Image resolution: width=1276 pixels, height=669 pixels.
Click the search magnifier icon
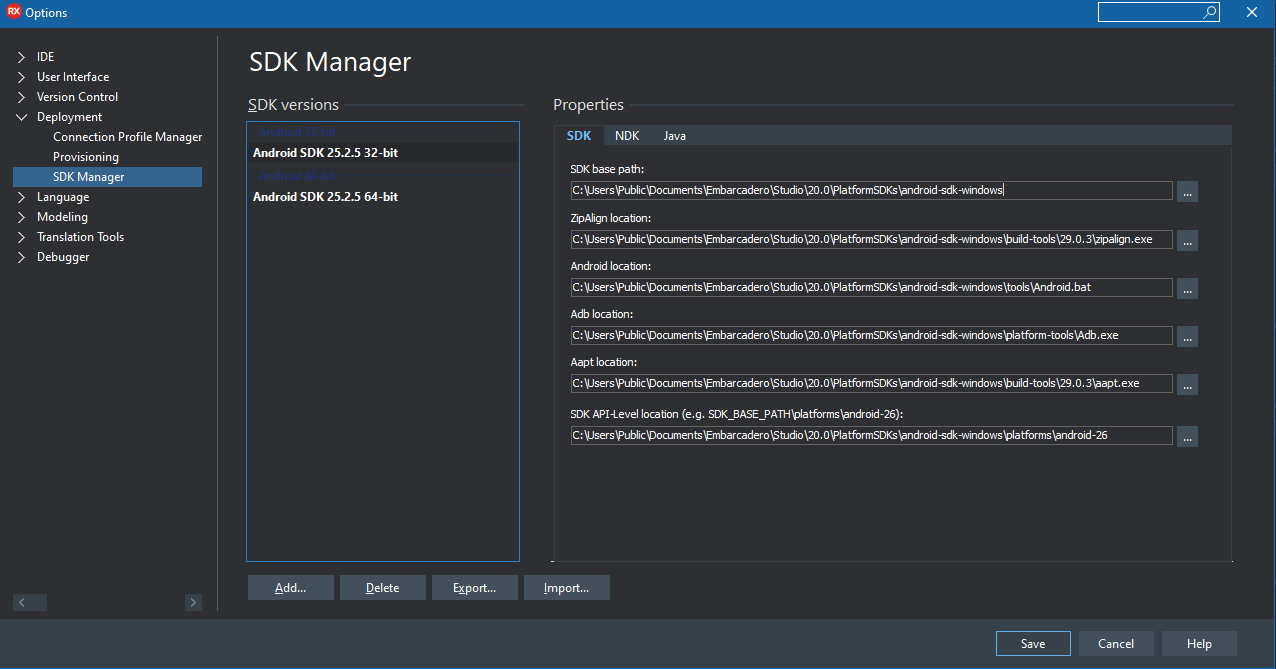pos(1210,12)
